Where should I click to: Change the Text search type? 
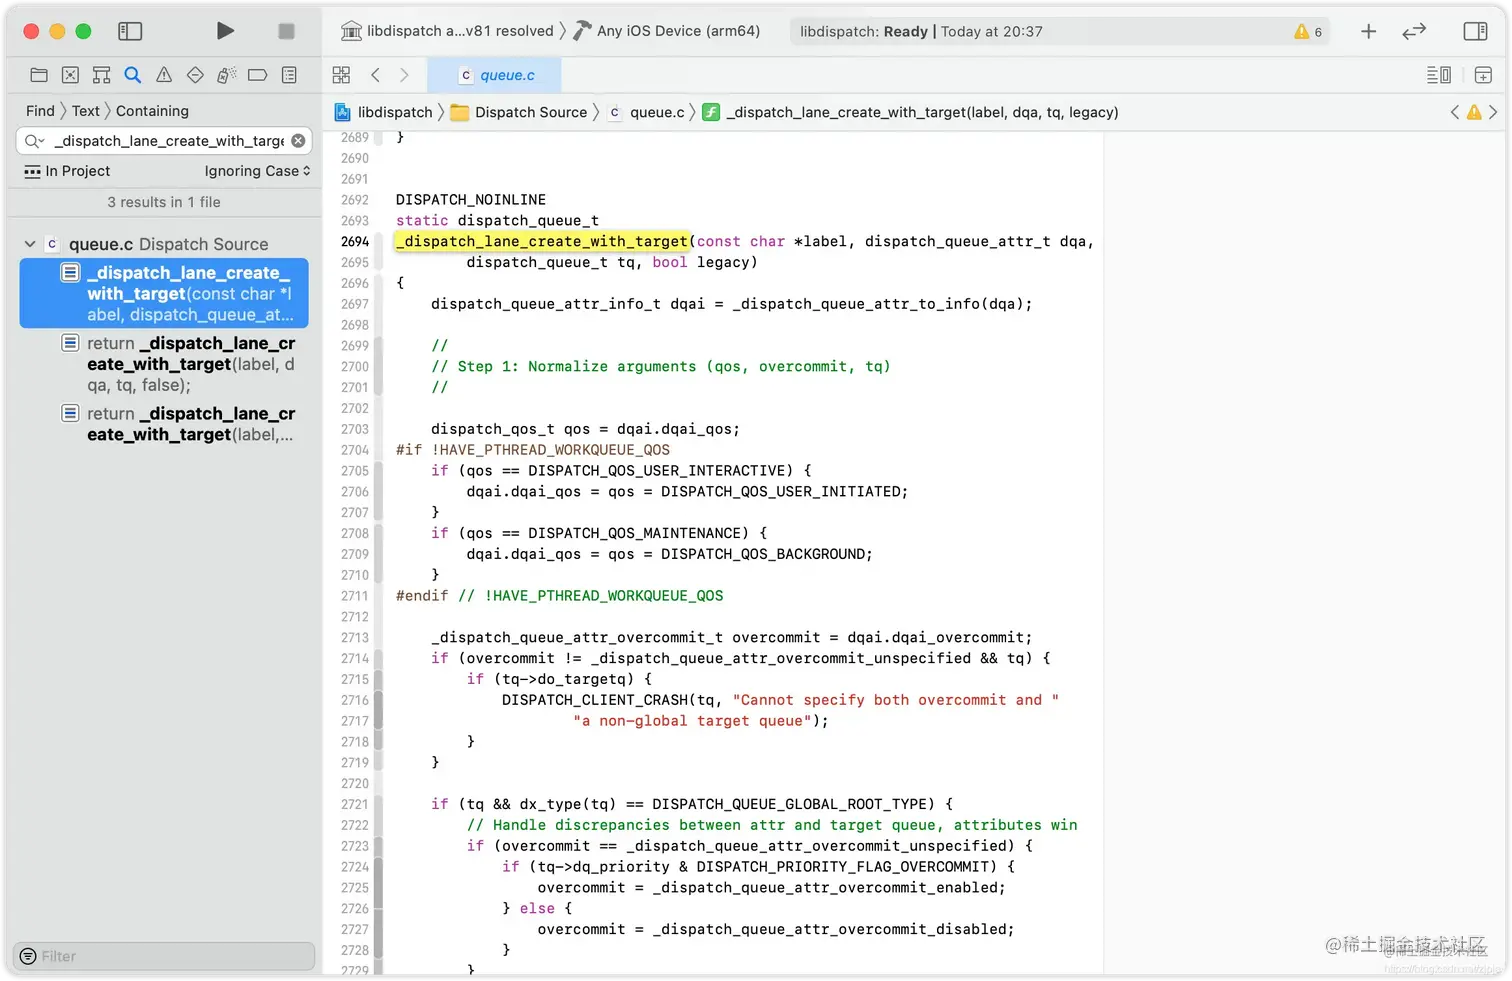pos(85,111)
